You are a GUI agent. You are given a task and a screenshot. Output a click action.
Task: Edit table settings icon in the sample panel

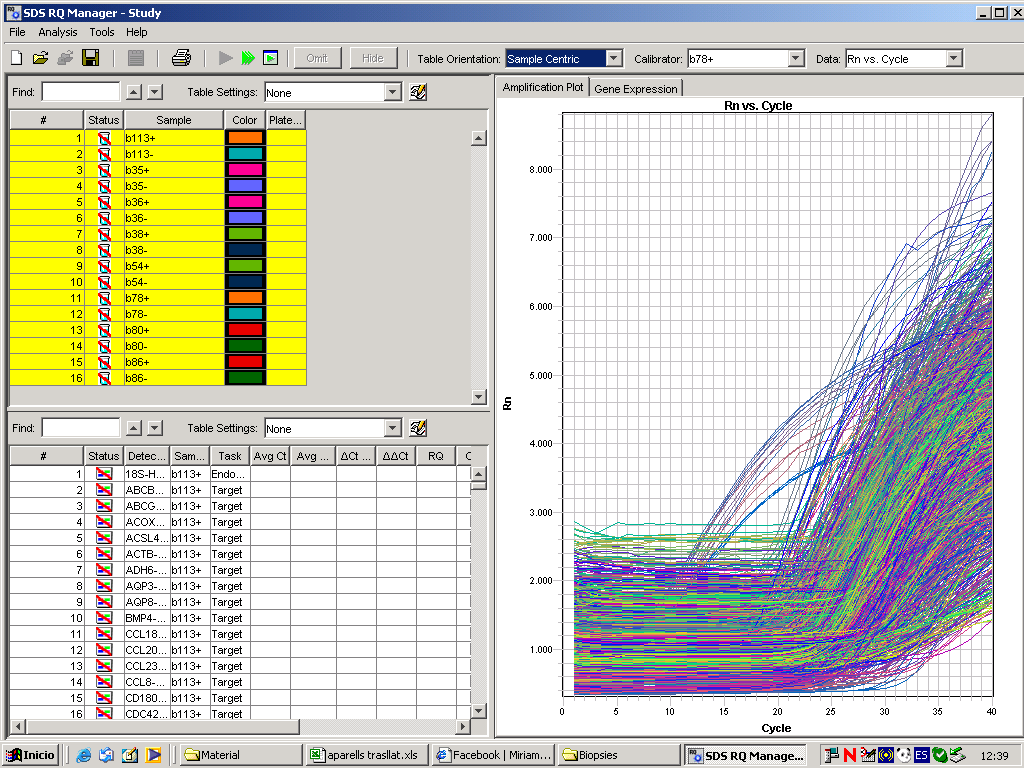click(419, 92)
